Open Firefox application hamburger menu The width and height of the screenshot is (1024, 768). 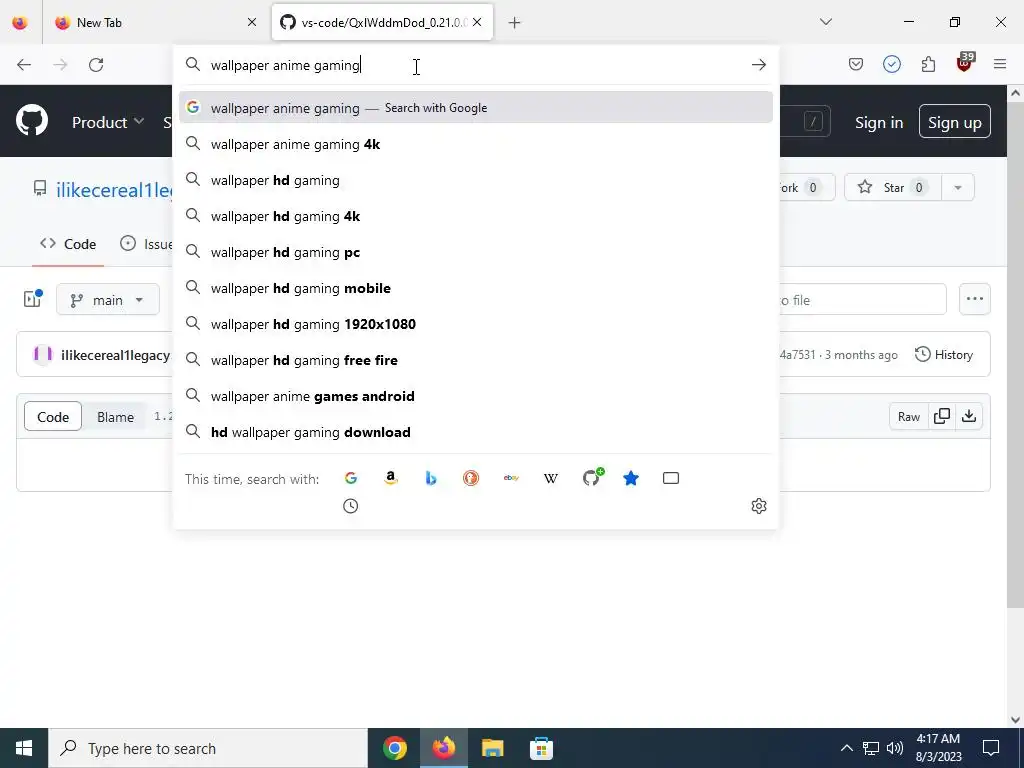point(1000,64)
